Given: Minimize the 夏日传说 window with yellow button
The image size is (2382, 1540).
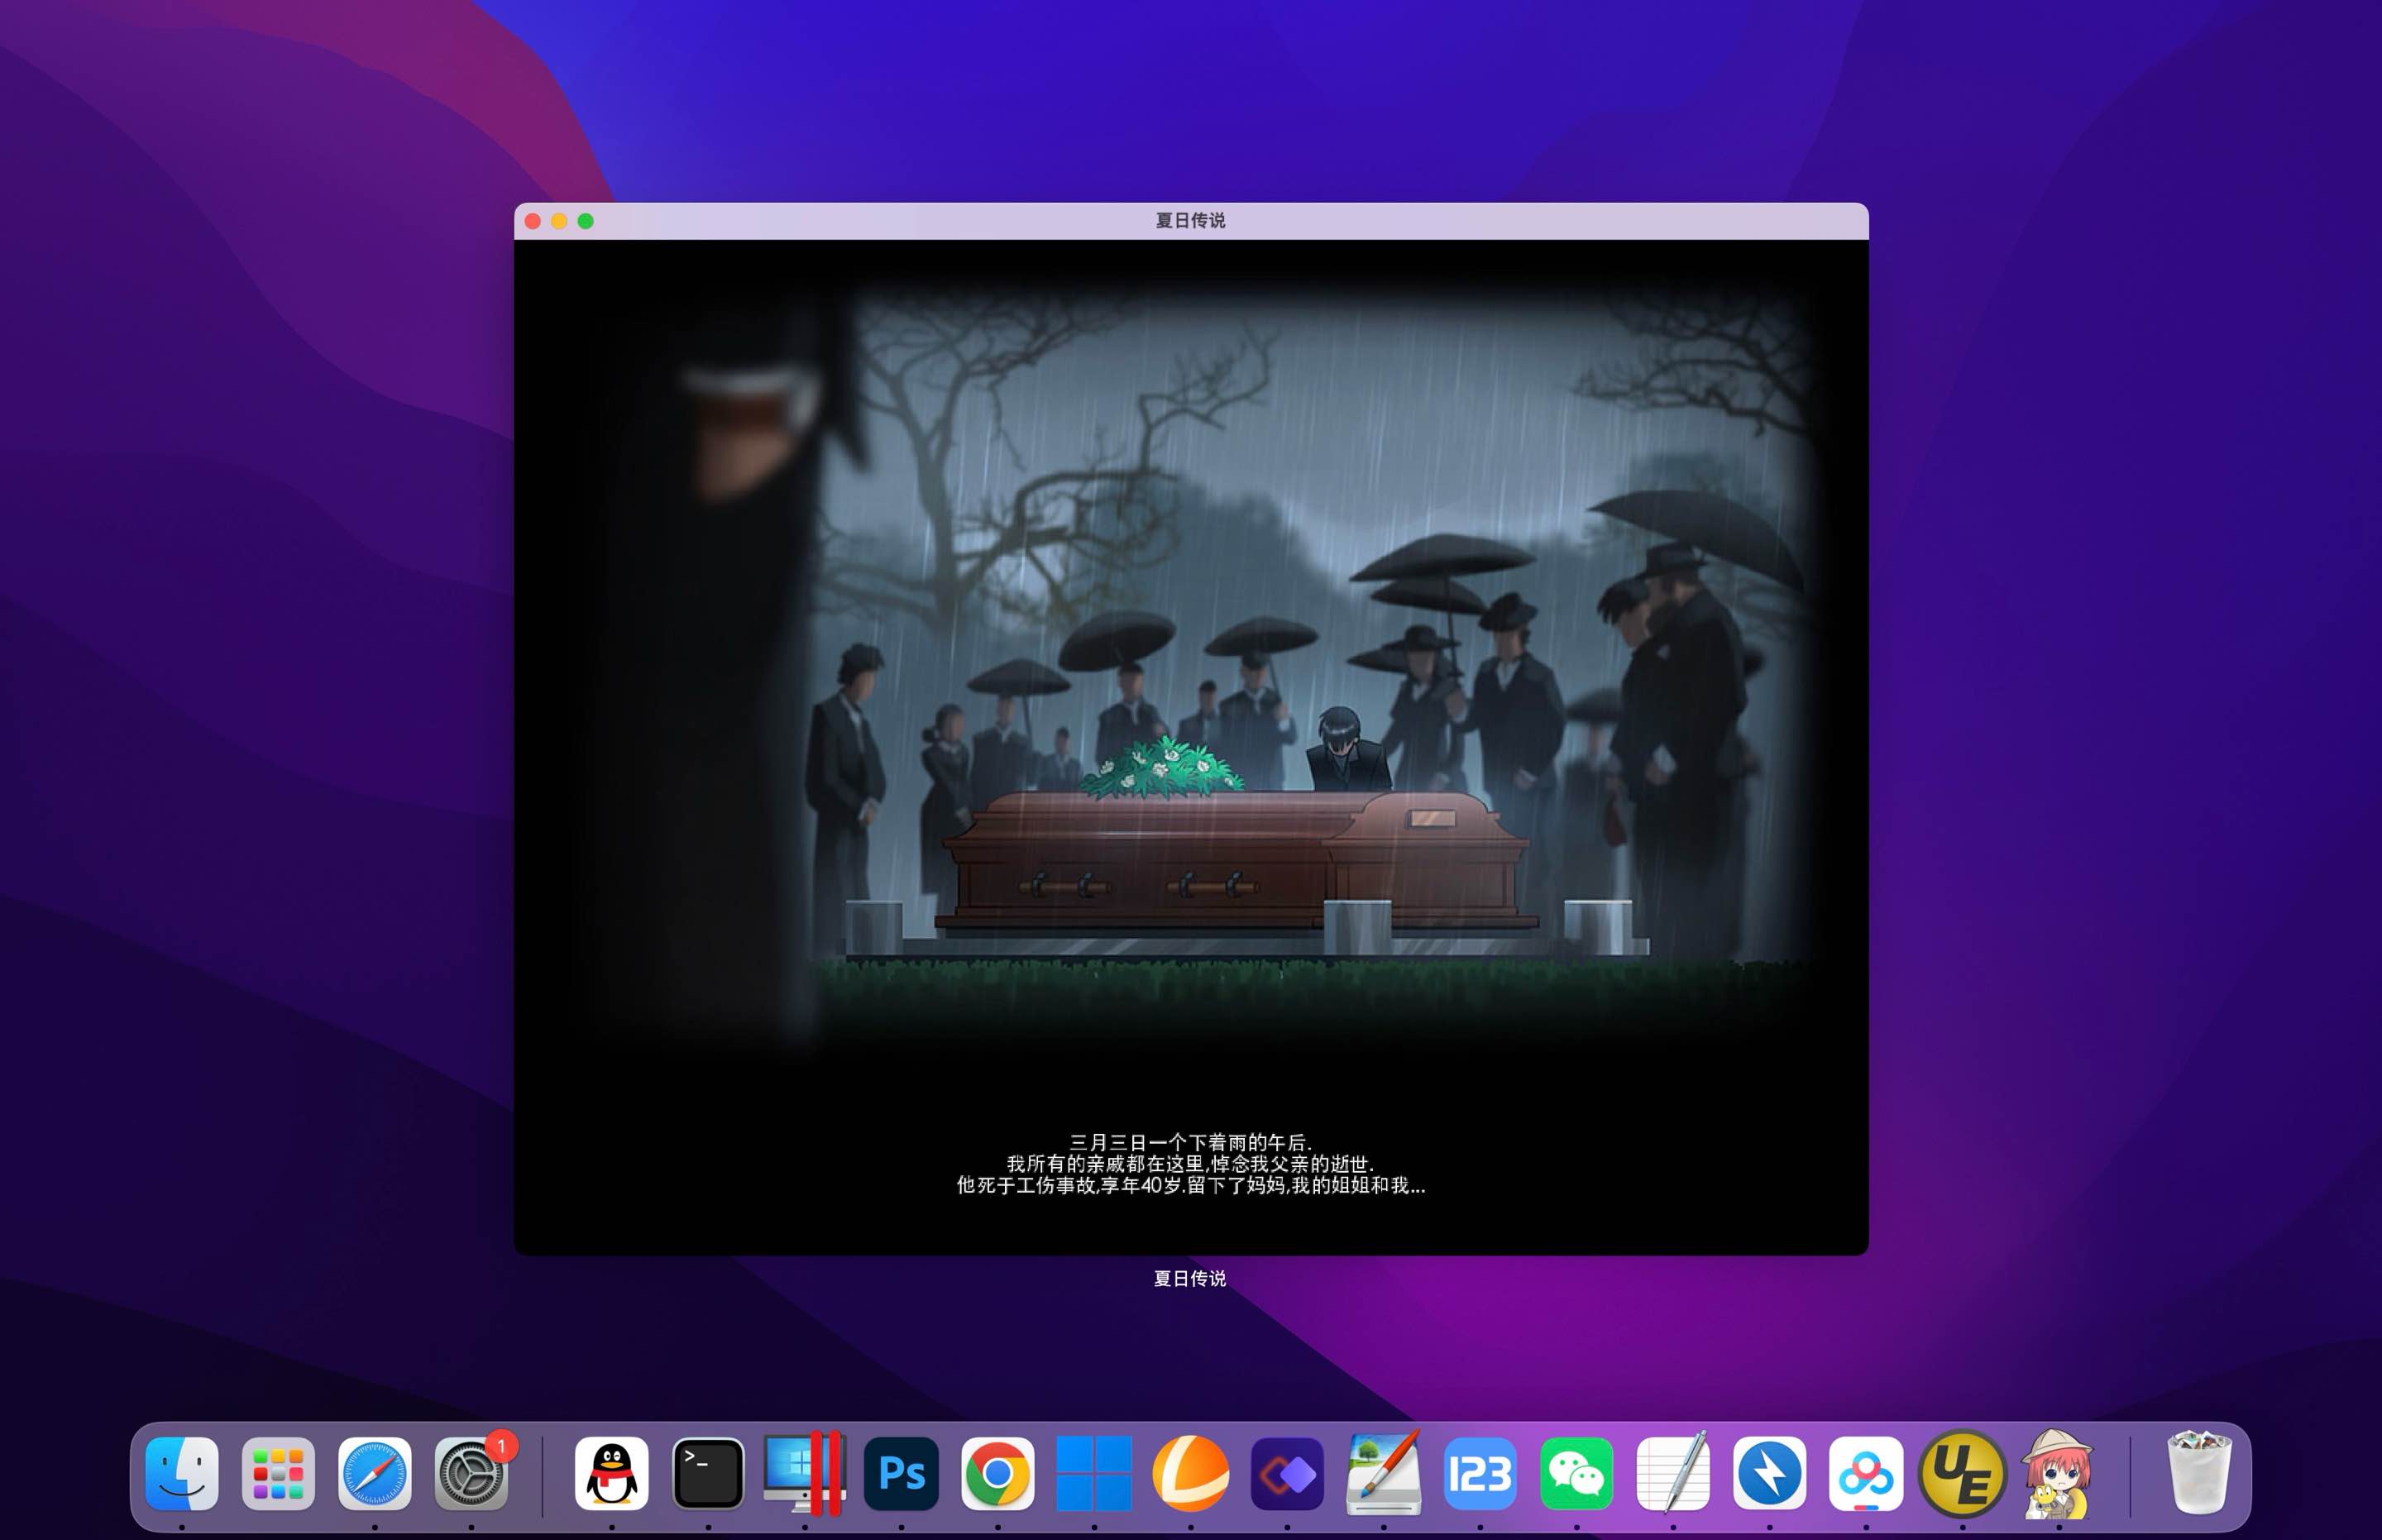Looking at the screenshot, I should (559, 221).
